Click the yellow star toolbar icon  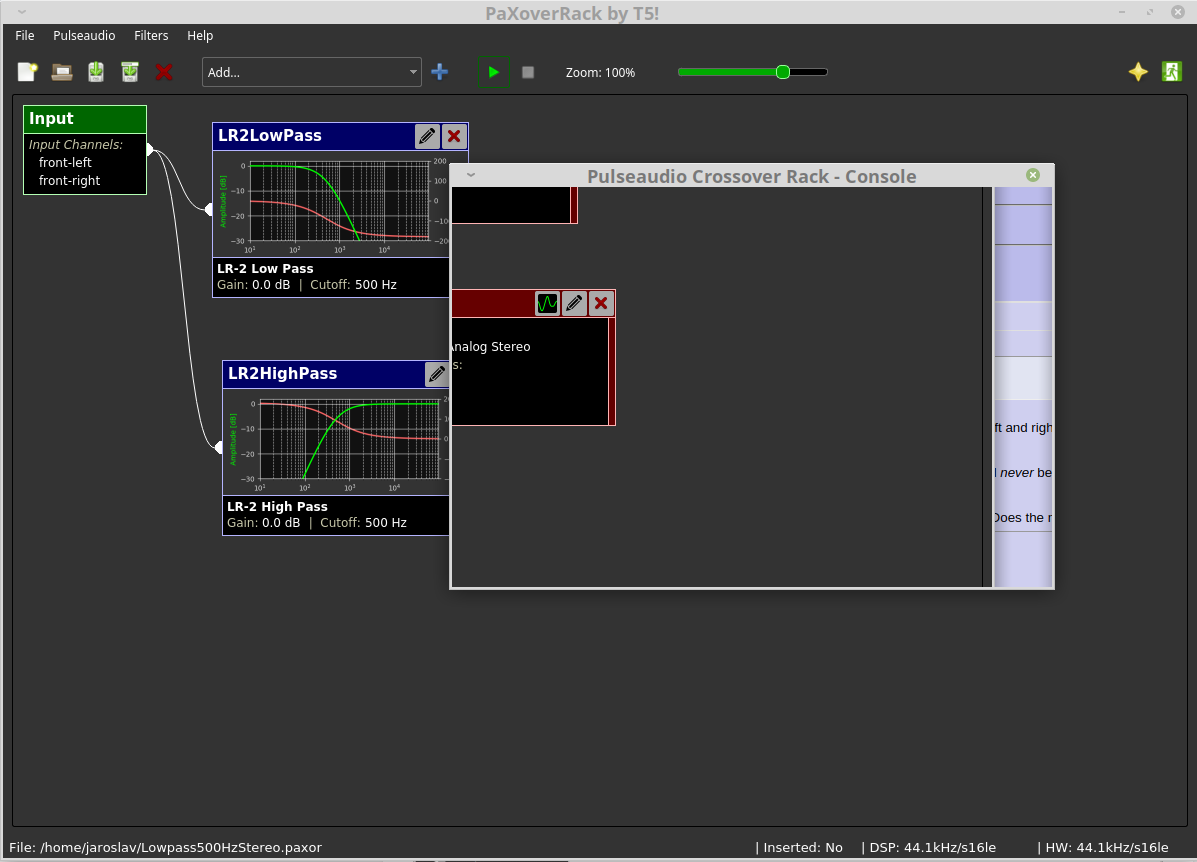point(1137,72)
